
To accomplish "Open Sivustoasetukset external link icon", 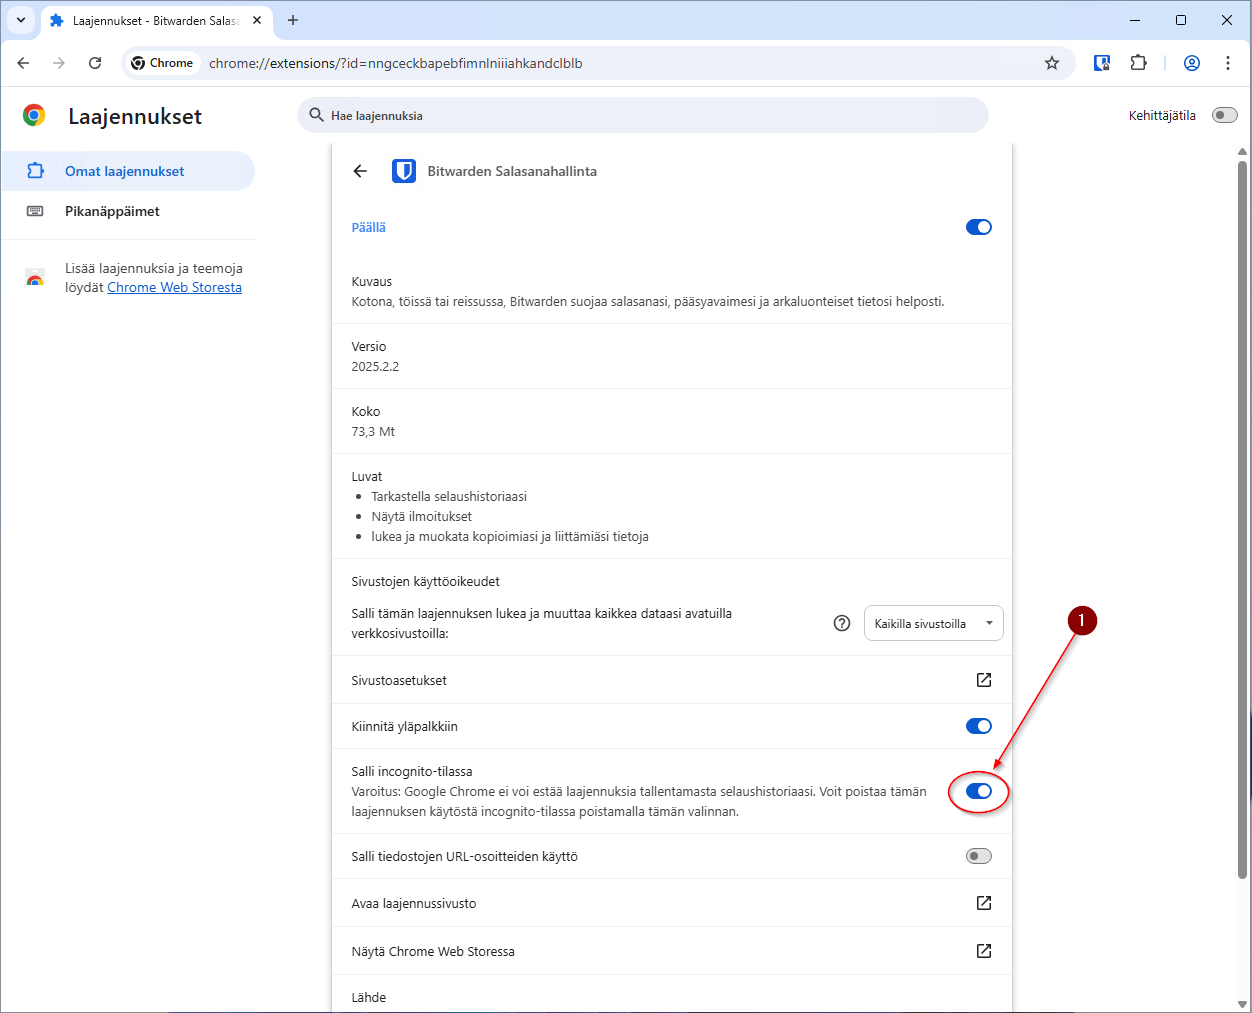I will pos(984,680).
